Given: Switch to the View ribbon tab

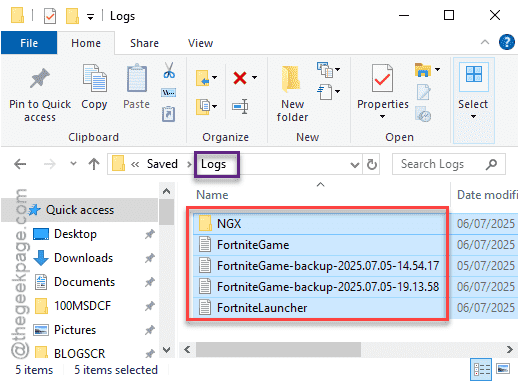Looking at the screenshot, I should pos(200,43).
